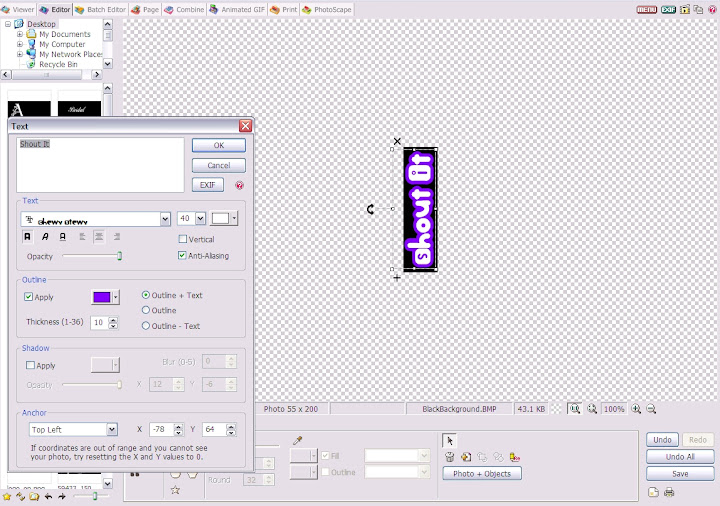Open the font size dropdown arrow
Image resolution: width=720 pixels, height=506 pixels.
(200, 219)
